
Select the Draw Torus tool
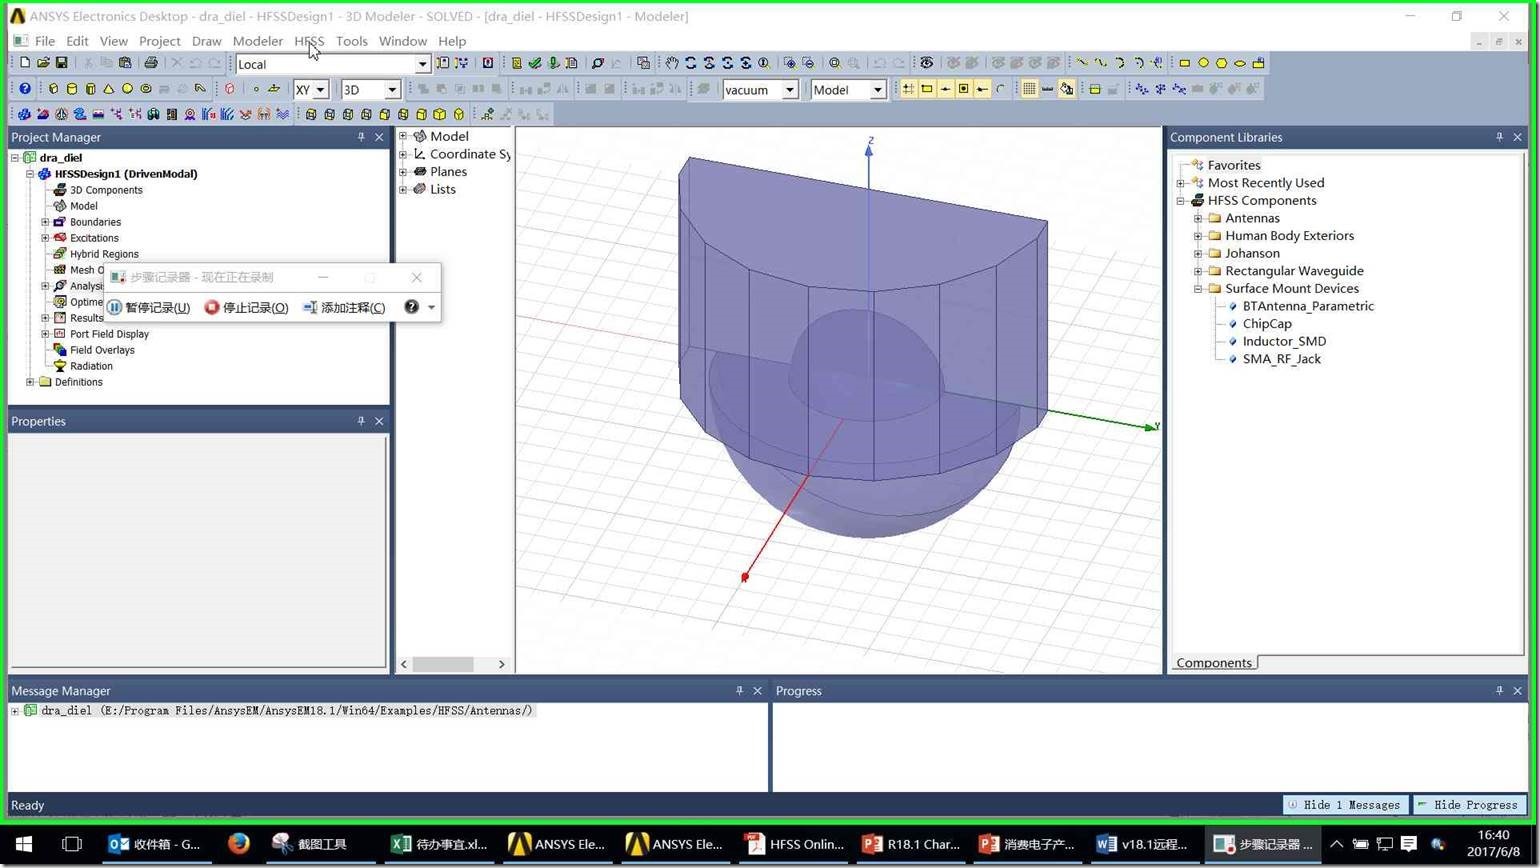146,89
